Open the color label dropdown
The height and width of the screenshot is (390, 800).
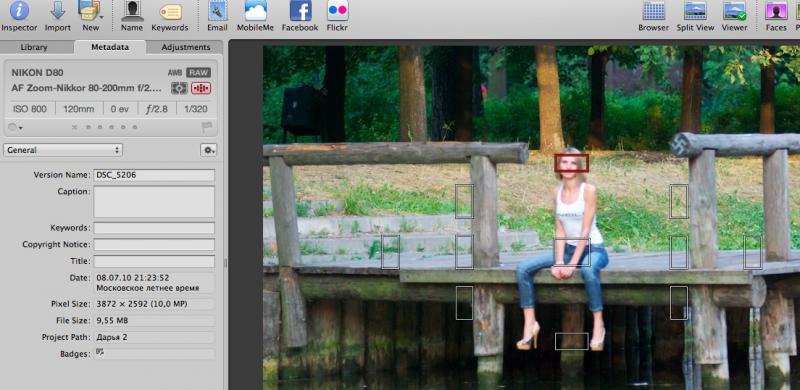tap(15, 128)
